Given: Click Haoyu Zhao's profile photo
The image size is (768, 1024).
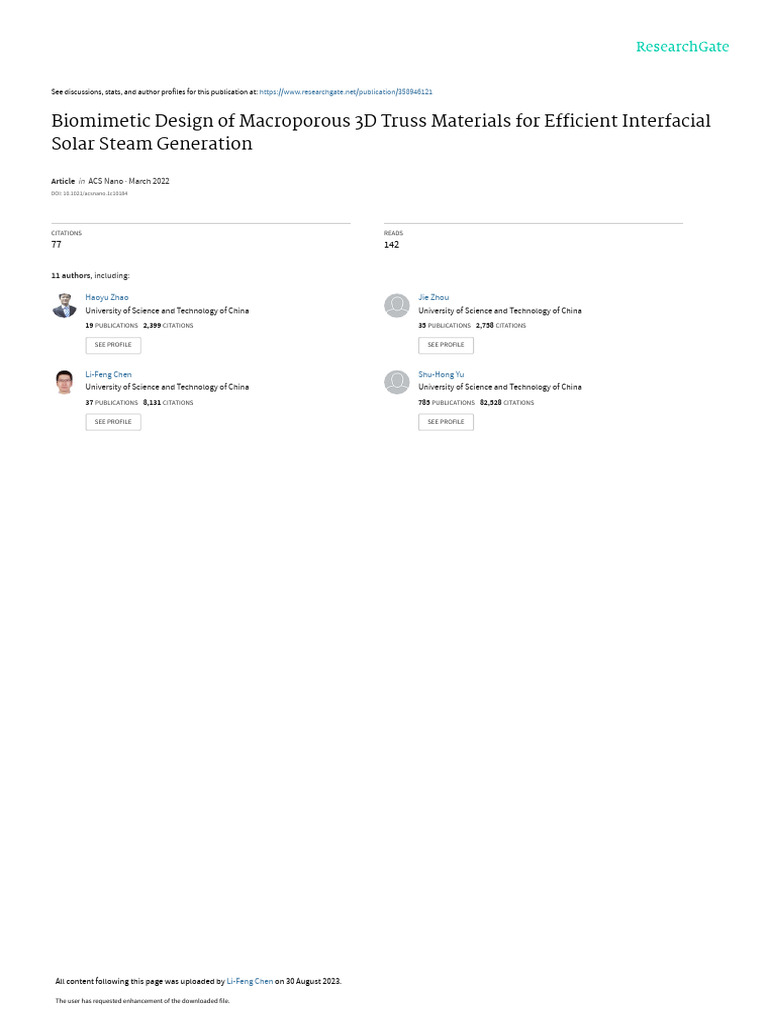Looking at the screenshot, I should coord(64,306).
